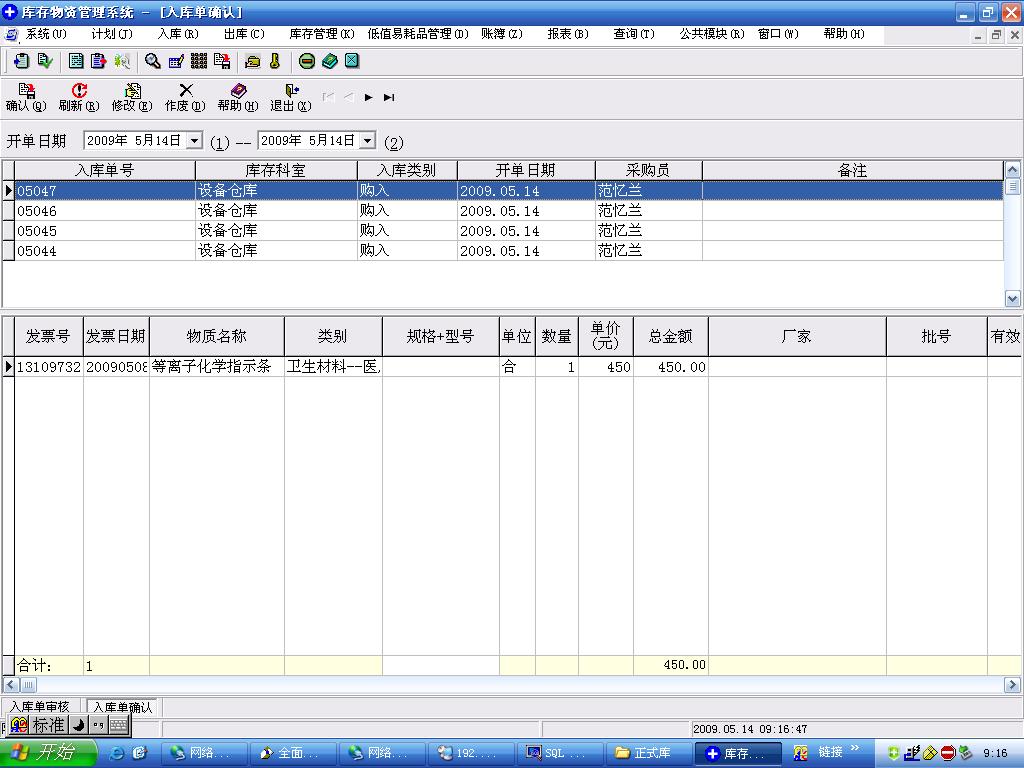Open the 低值易耗品管理(D) menu
This screenshot has height=768, width=1024.
418,34
